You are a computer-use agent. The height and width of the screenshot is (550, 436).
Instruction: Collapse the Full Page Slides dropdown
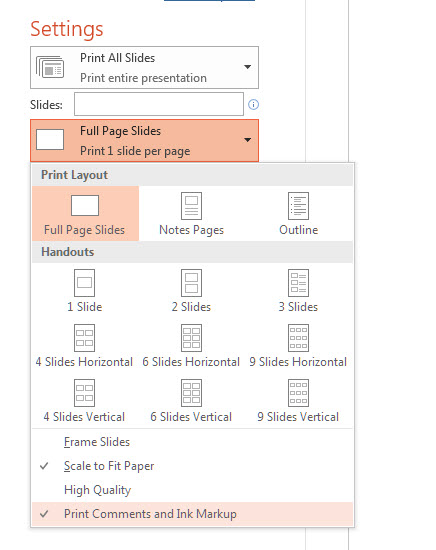click(x=145, y=140)
